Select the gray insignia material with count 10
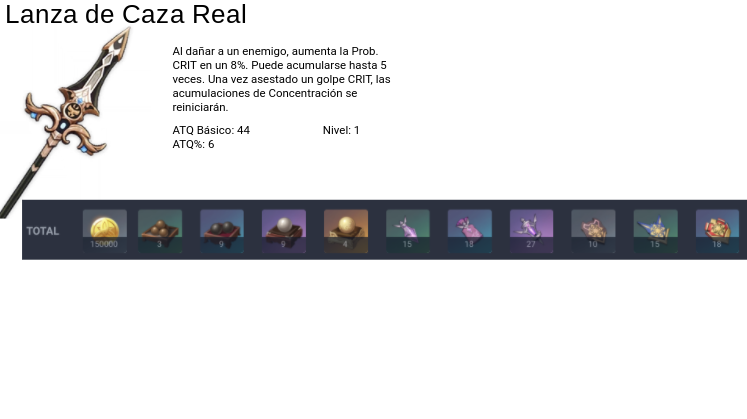This screenshot has height=419, width=747. (x=594, y=231)
